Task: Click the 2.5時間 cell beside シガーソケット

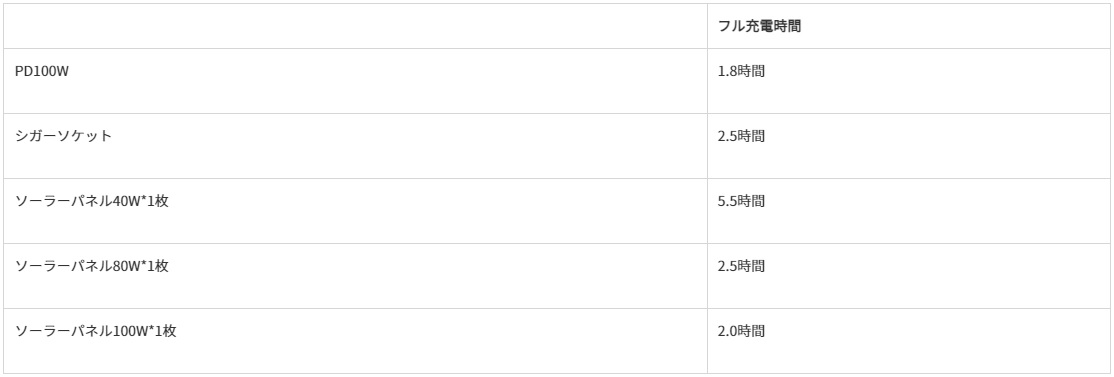Action: click(x=741, y=136)
